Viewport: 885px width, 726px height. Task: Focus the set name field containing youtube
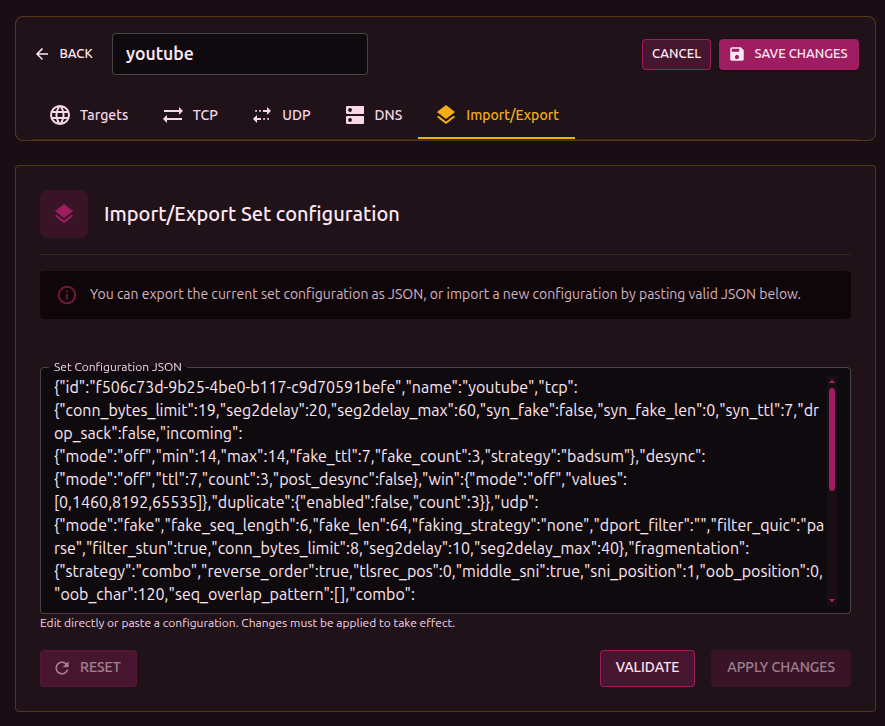240,54
